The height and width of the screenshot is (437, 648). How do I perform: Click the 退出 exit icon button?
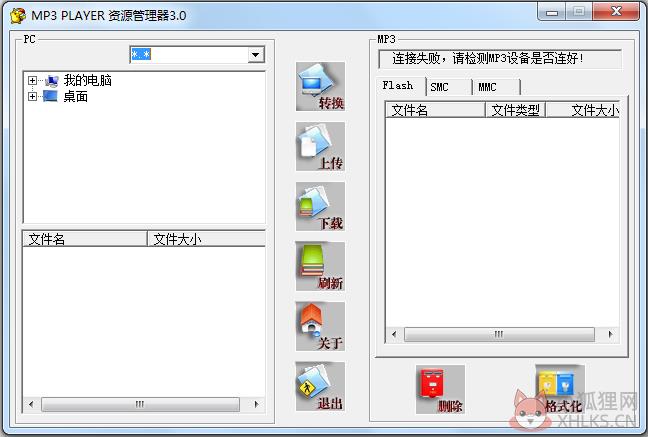320,387
